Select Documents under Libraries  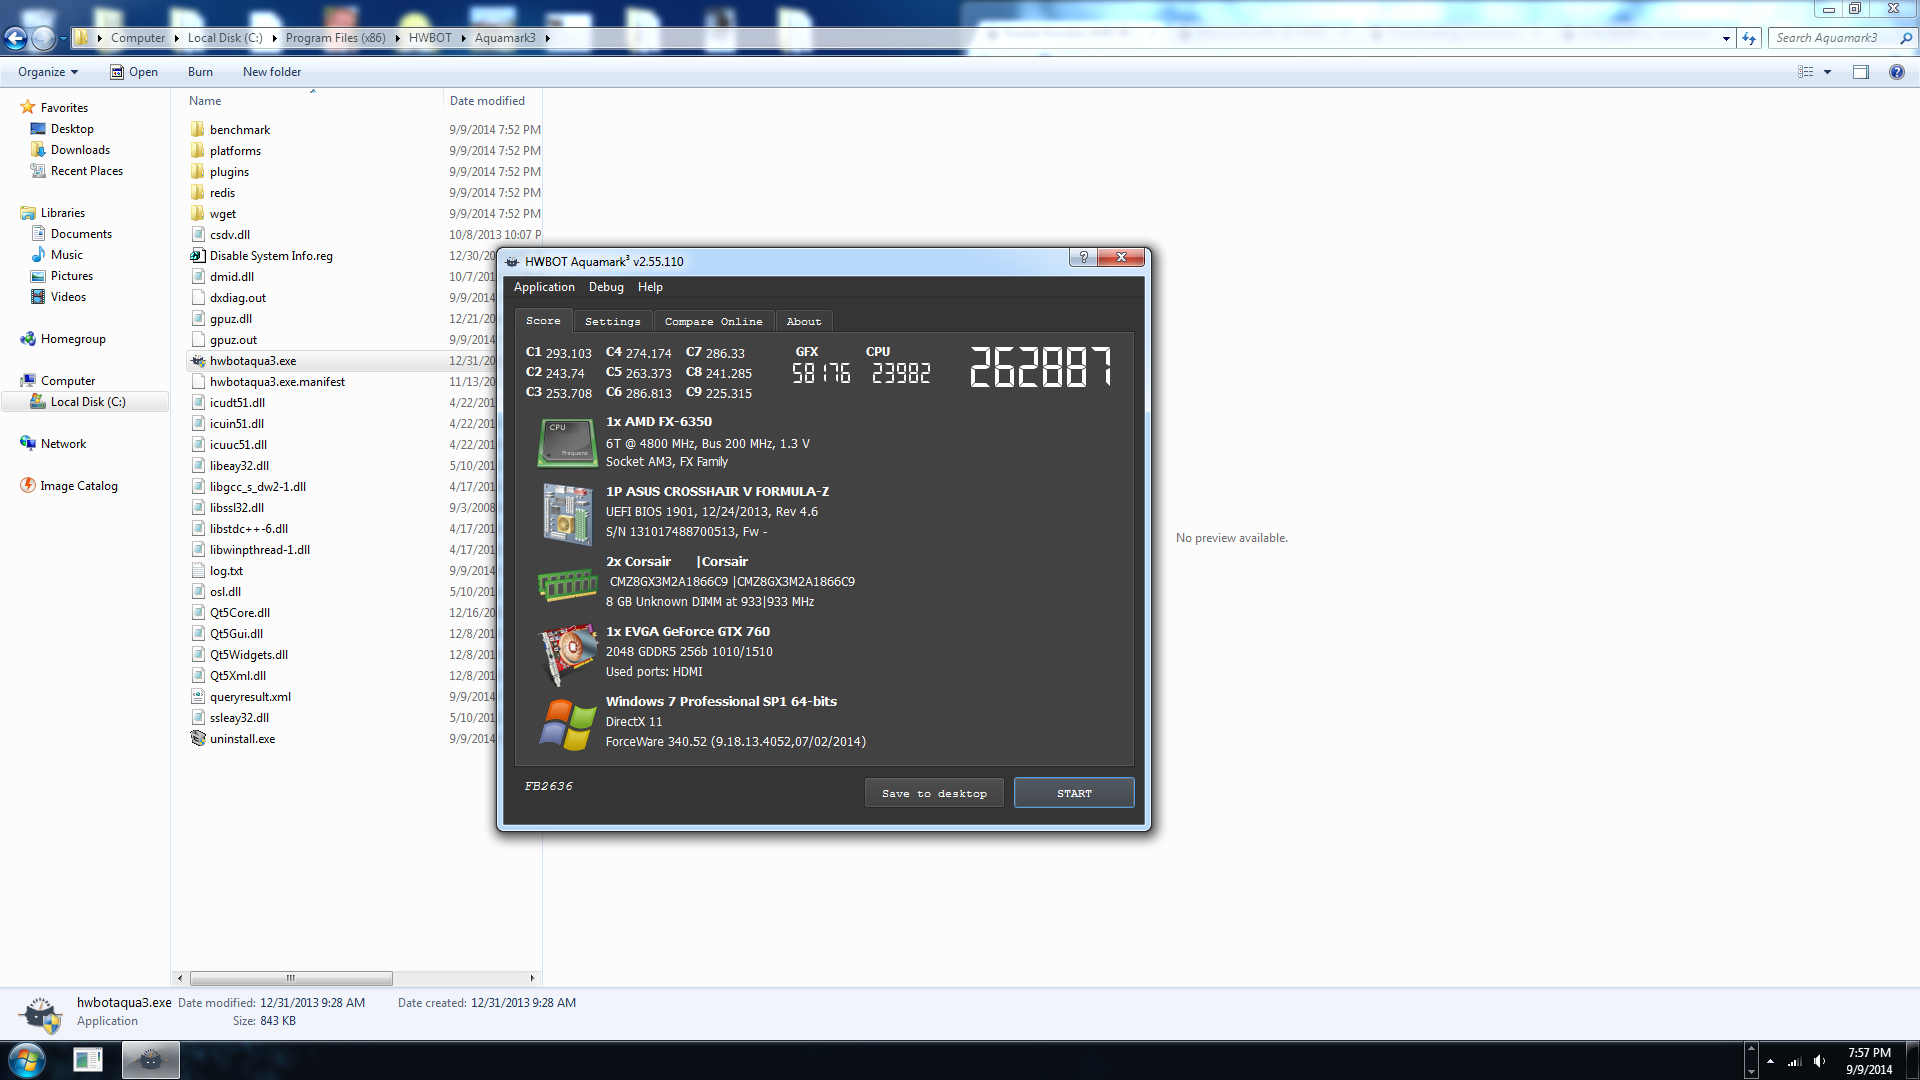(81, 234)
